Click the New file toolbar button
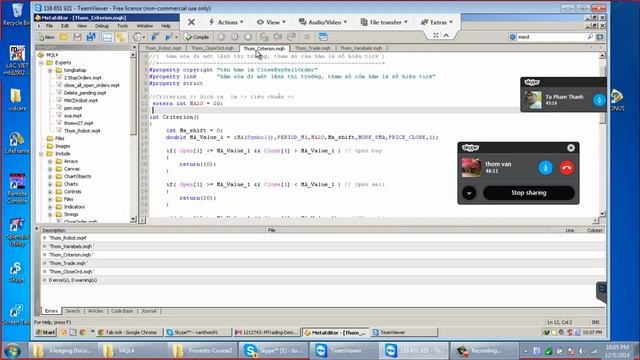This screenshot has width=640, height=360. pyautogui.click(x=47, y=37)
